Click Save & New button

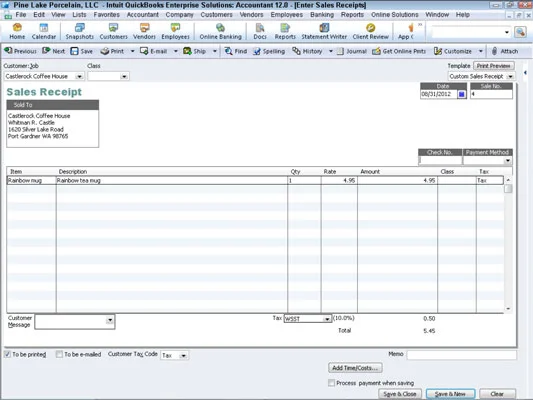click(x=450, y=394)
